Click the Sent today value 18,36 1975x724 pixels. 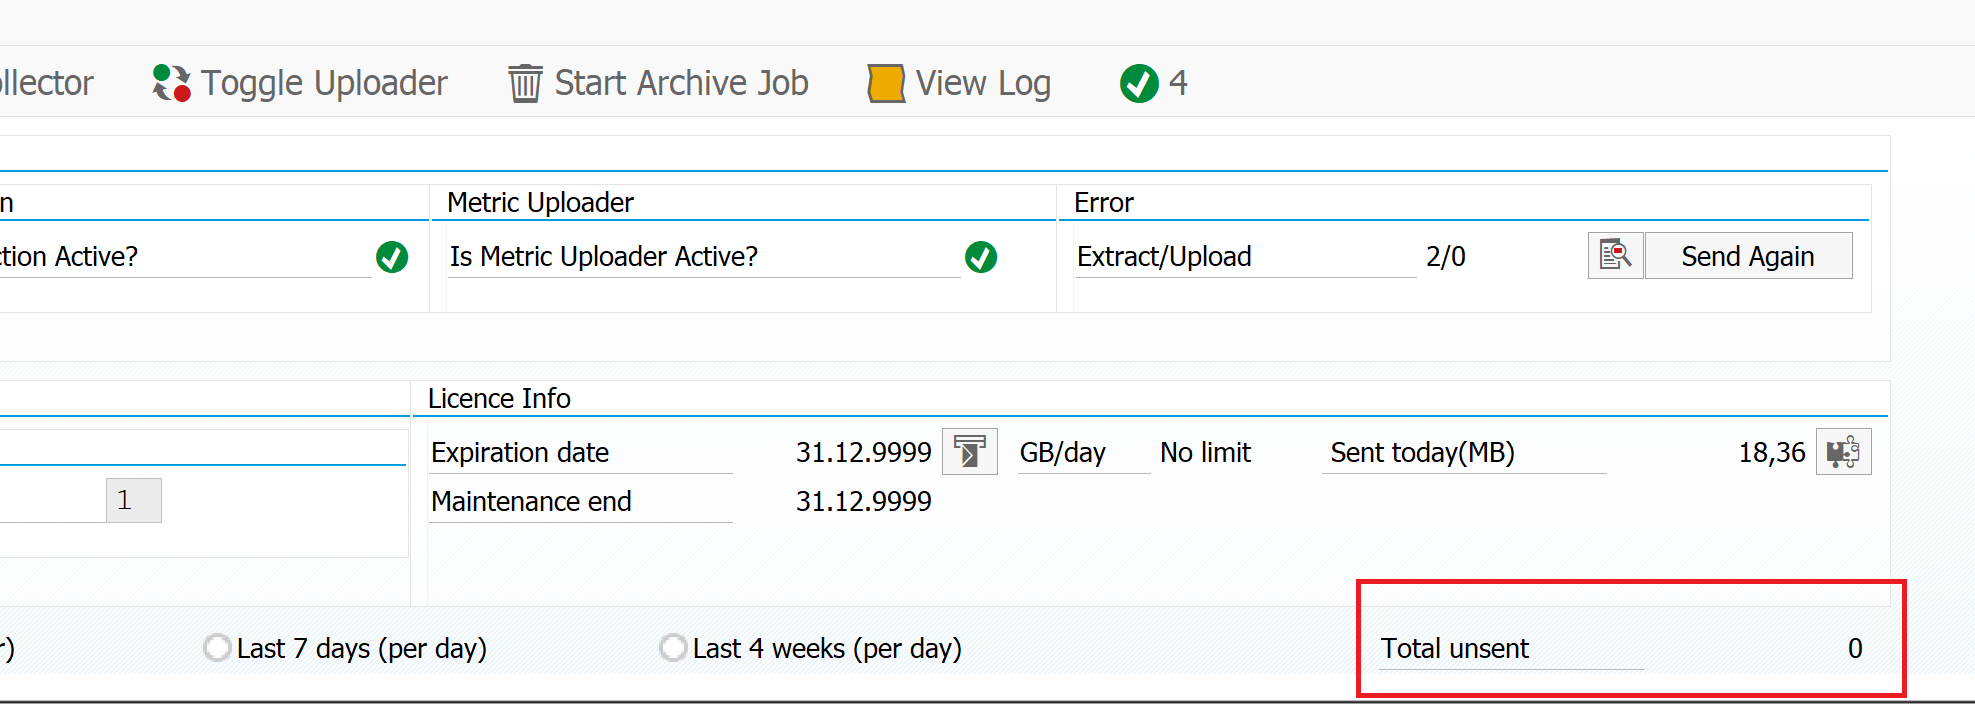tap(1771, 453)
